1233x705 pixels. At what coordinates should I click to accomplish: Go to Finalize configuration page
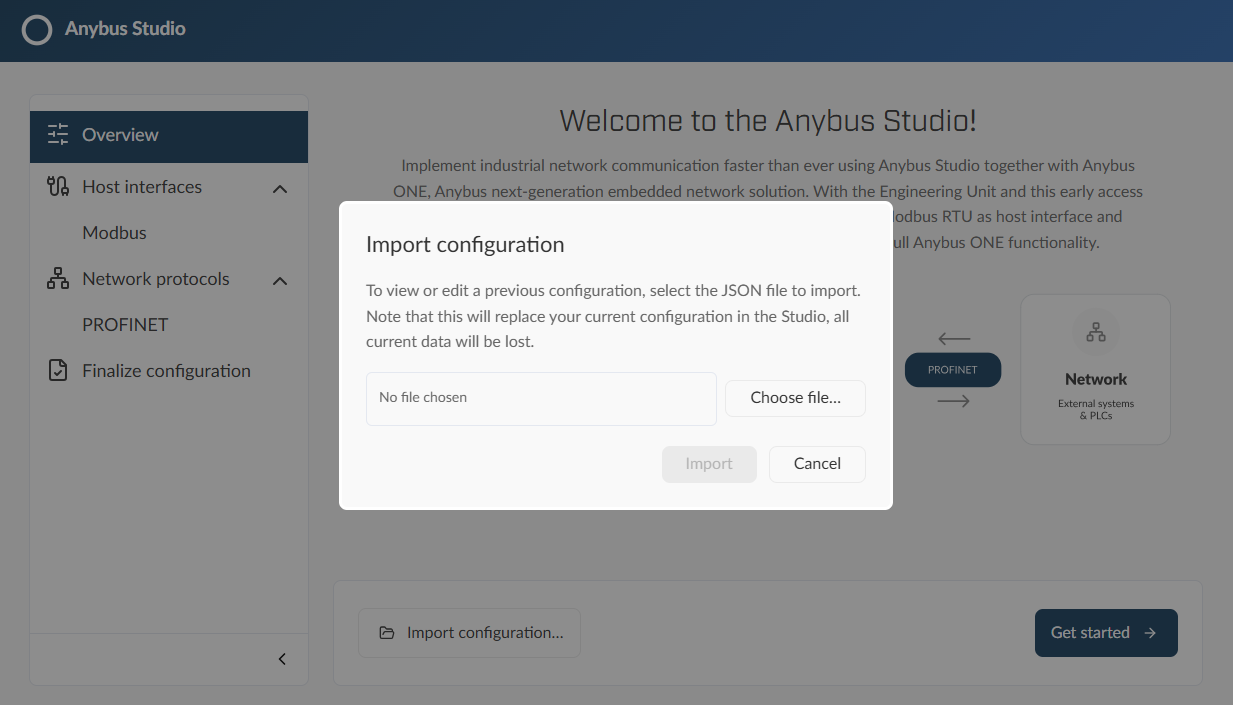click(169, 371)
